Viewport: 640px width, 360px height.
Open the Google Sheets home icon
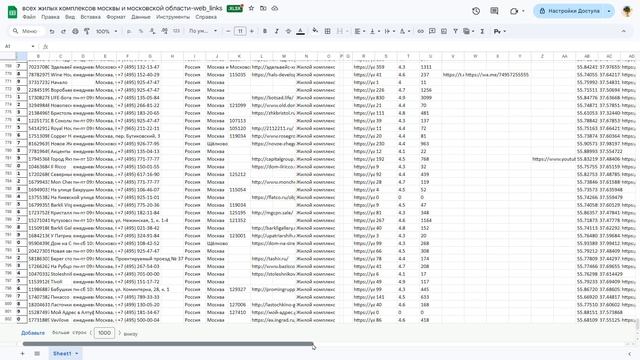click(12, 12)
